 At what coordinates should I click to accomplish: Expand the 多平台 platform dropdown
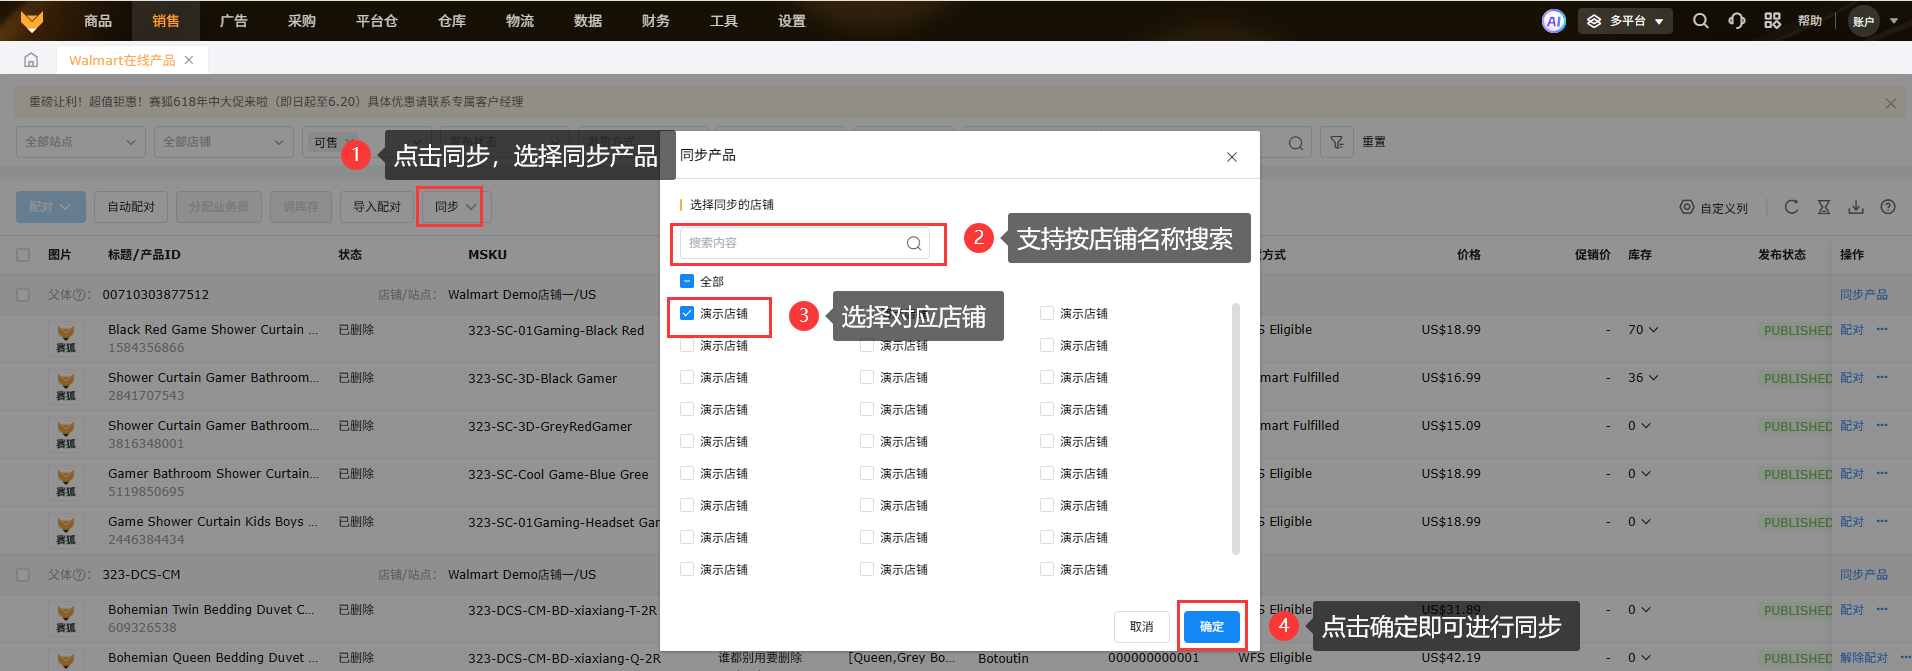point(1626,21)
